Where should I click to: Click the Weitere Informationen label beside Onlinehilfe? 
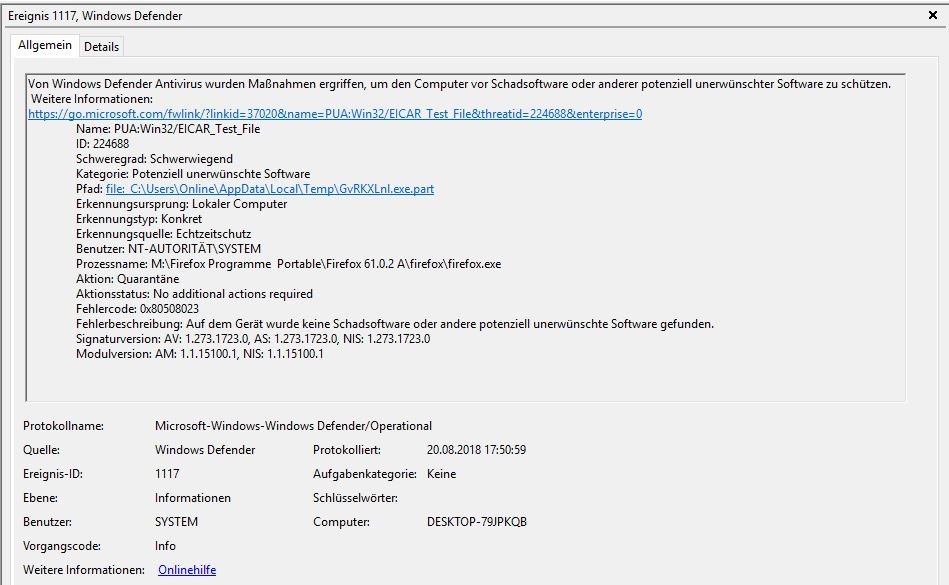click(84, 570)
